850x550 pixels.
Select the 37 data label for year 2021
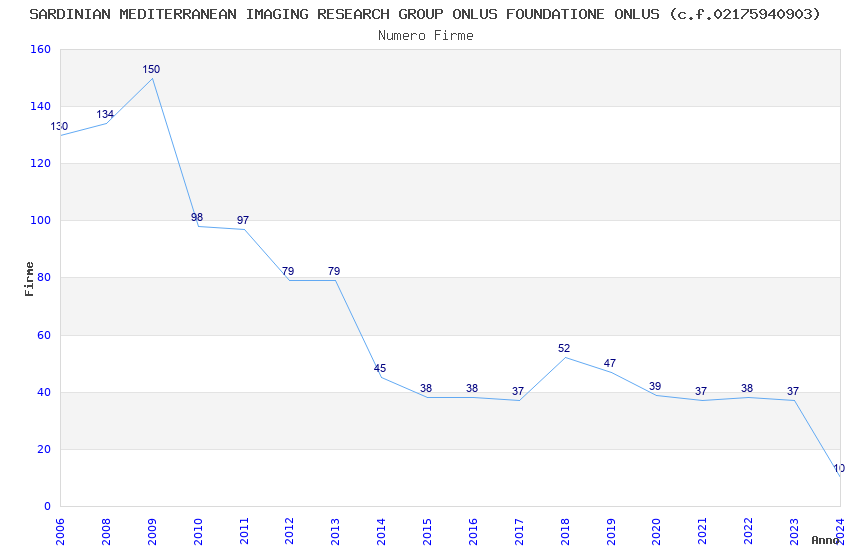click(701, 391)
